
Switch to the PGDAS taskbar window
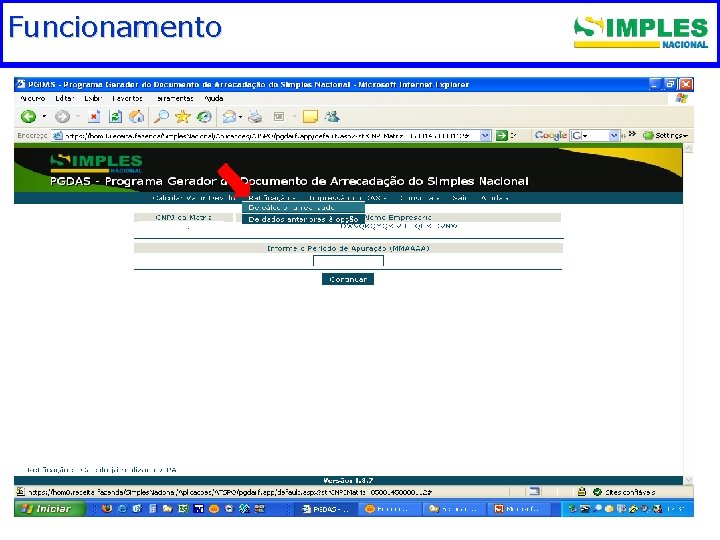coord(328,509)
